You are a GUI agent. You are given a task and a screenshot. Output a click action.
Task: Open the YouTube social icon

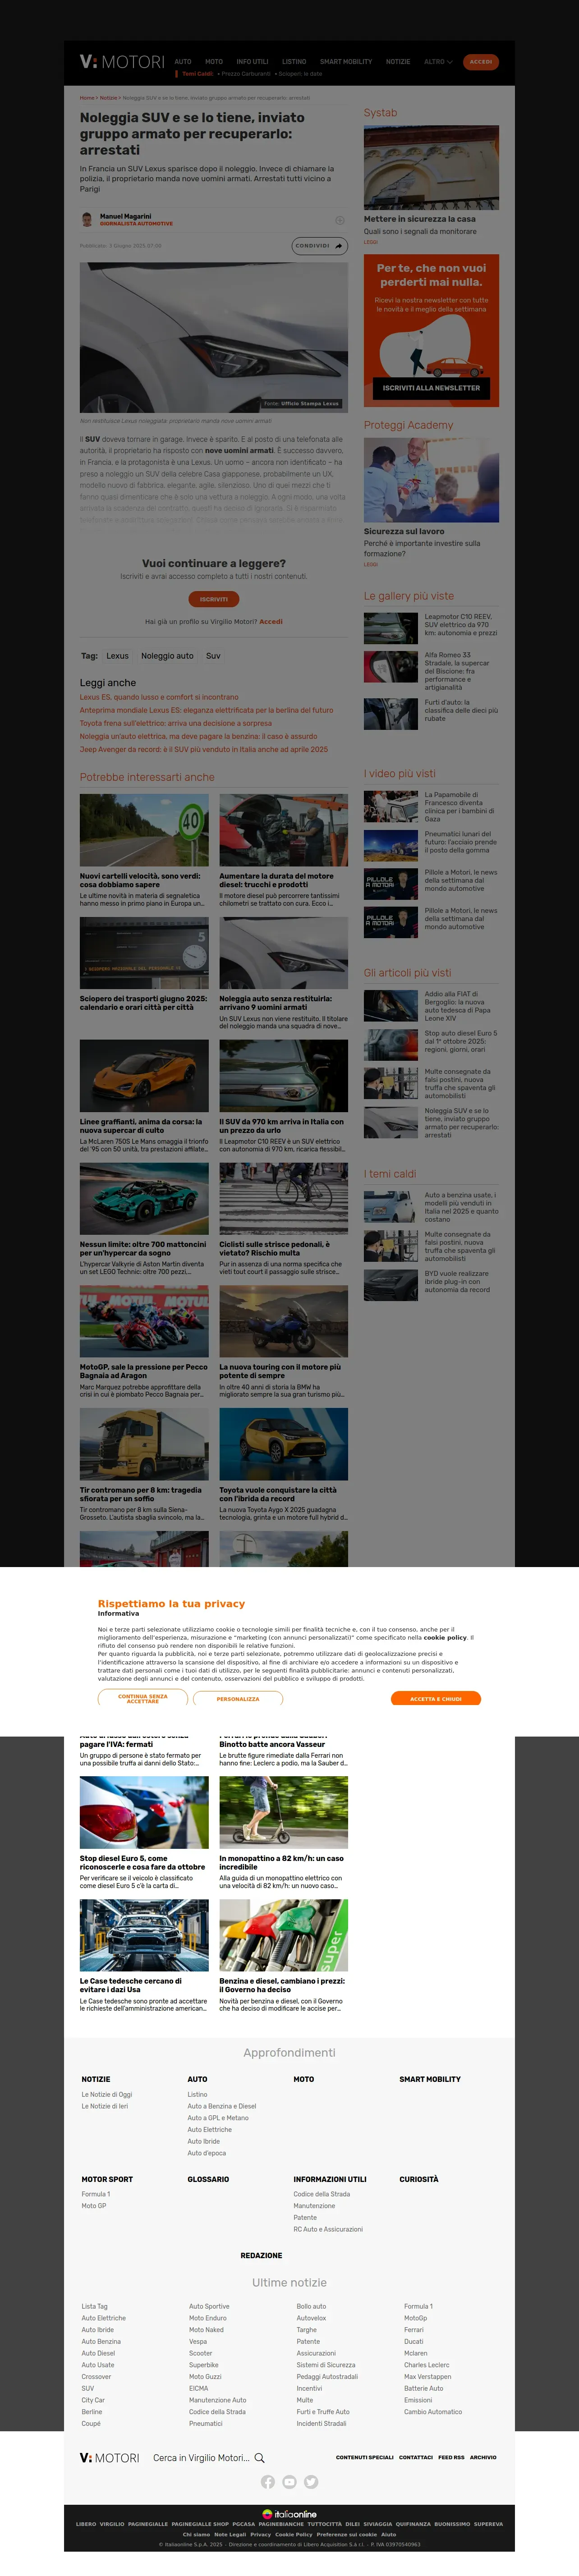[289, 2481]
